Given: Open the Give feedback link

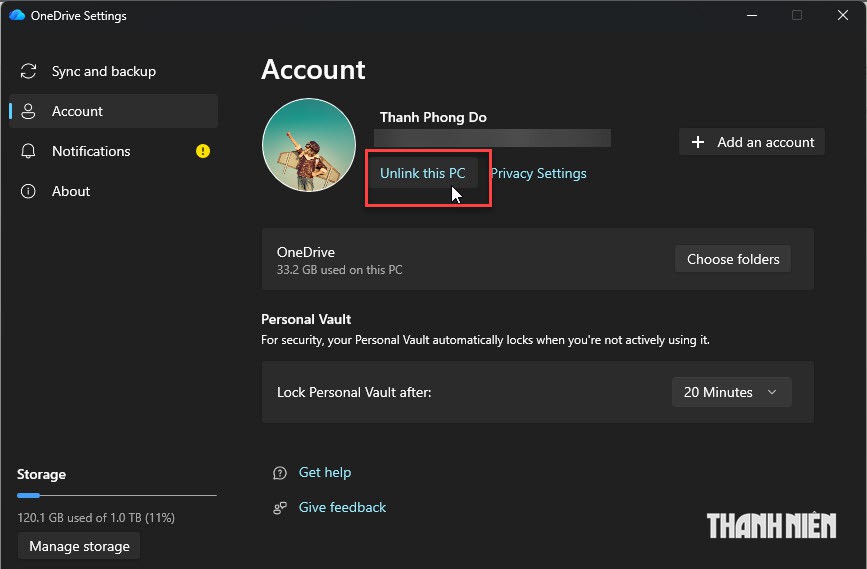Looking at the screenshot, I should [342, 507].
